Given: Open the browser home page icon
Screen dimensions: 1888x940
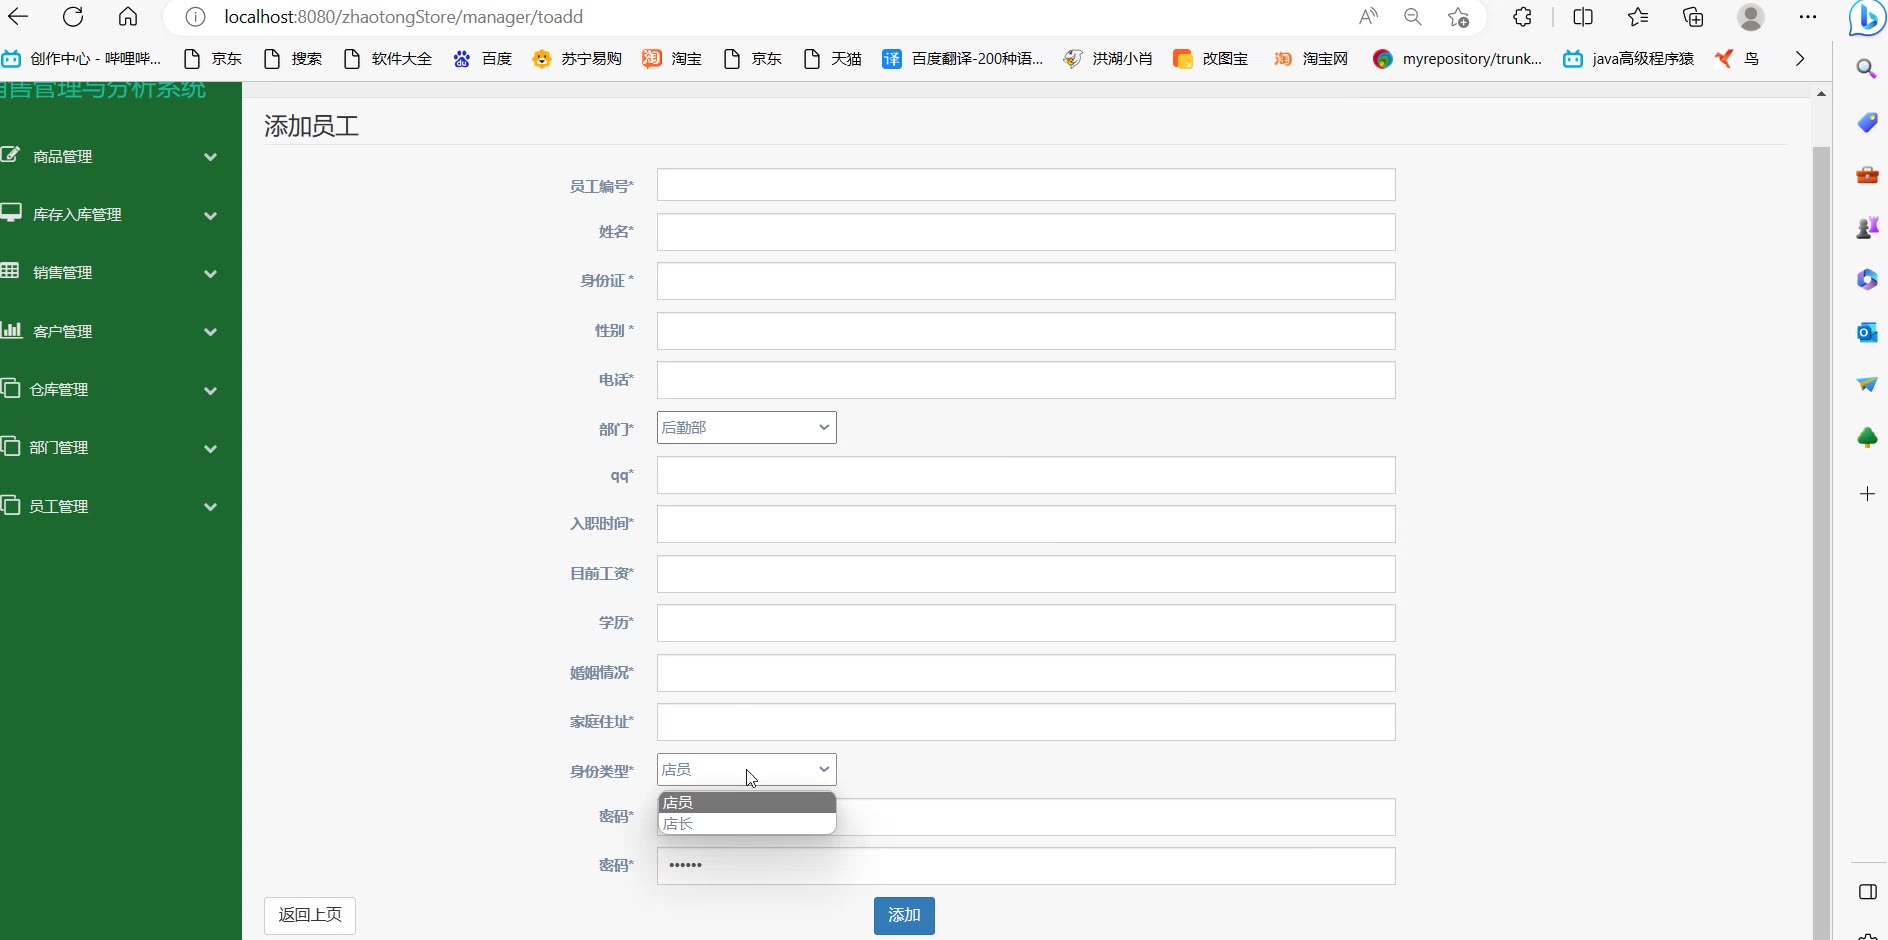Looking at the screenshot, I should click(128, 17).
